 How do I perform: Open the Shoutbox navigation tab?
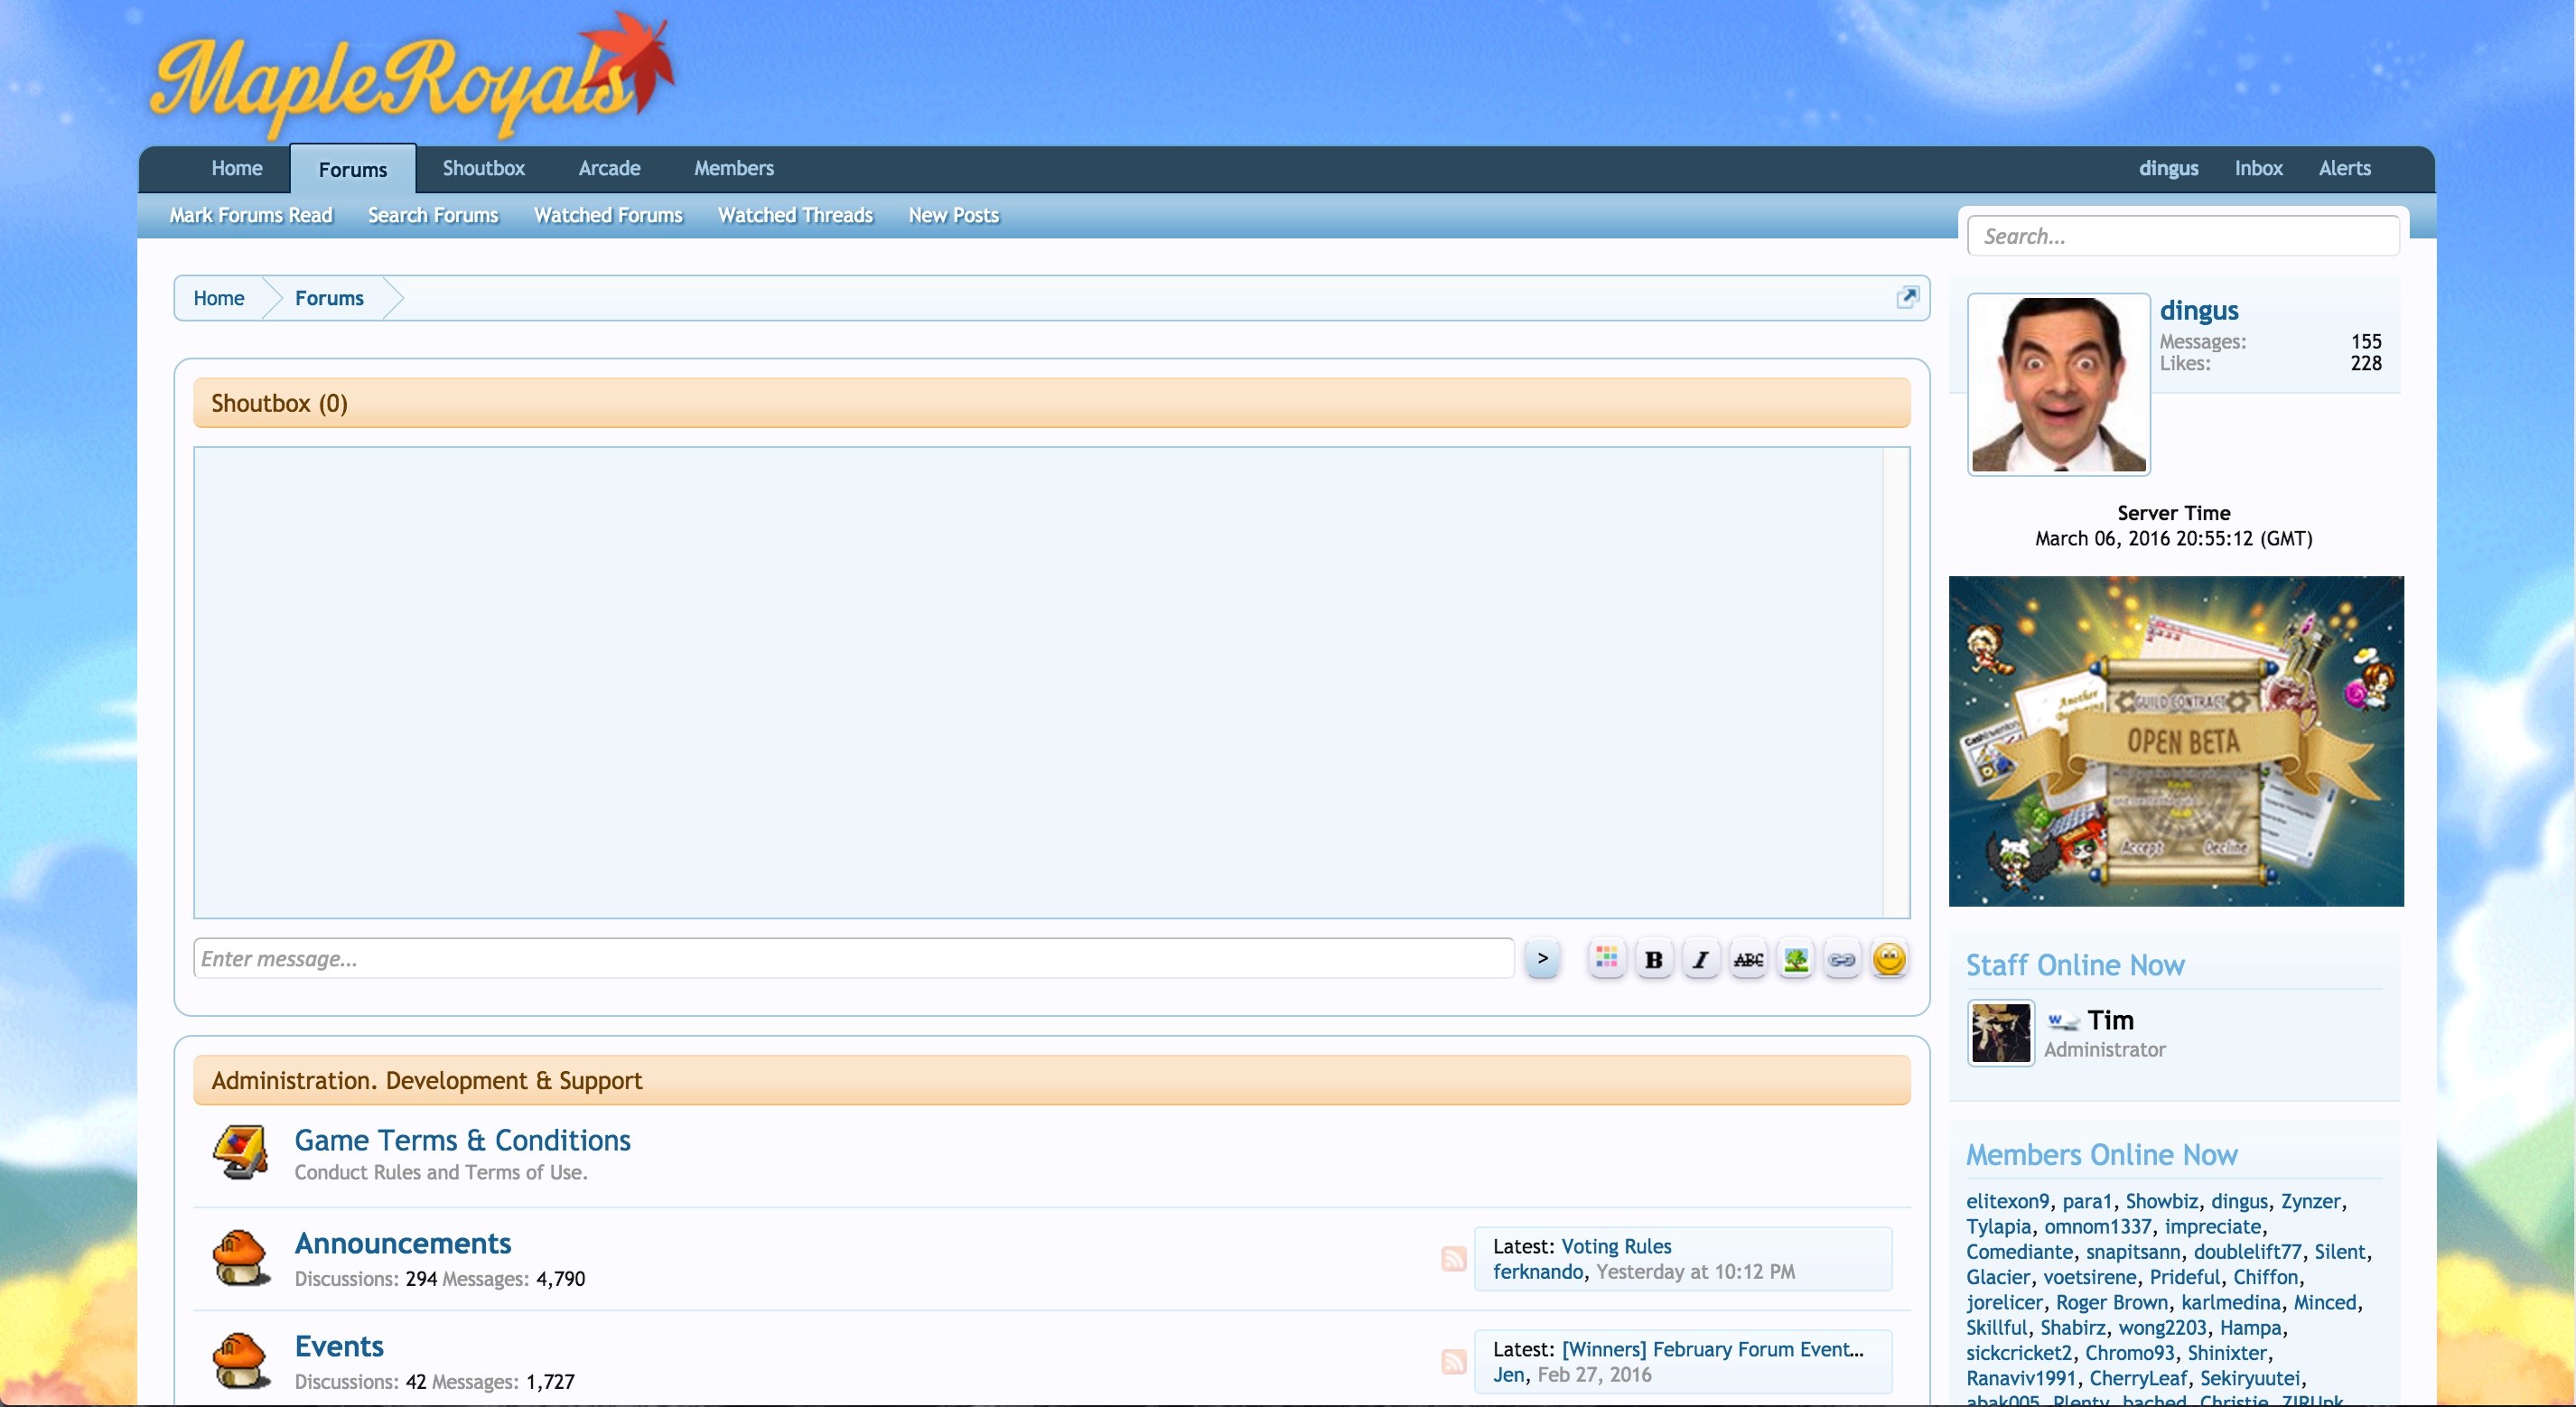pos(484,168)
